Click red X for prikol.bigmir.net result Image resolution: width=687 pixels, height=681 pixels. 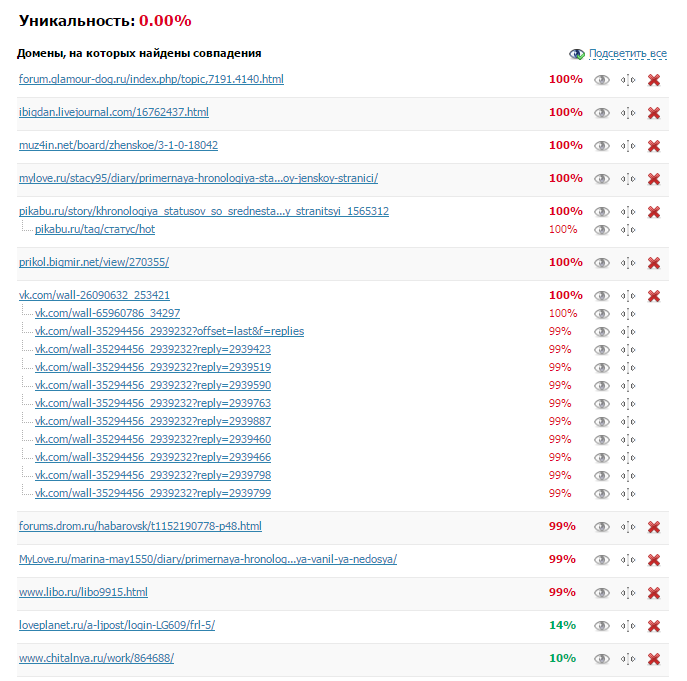point(654,262)
